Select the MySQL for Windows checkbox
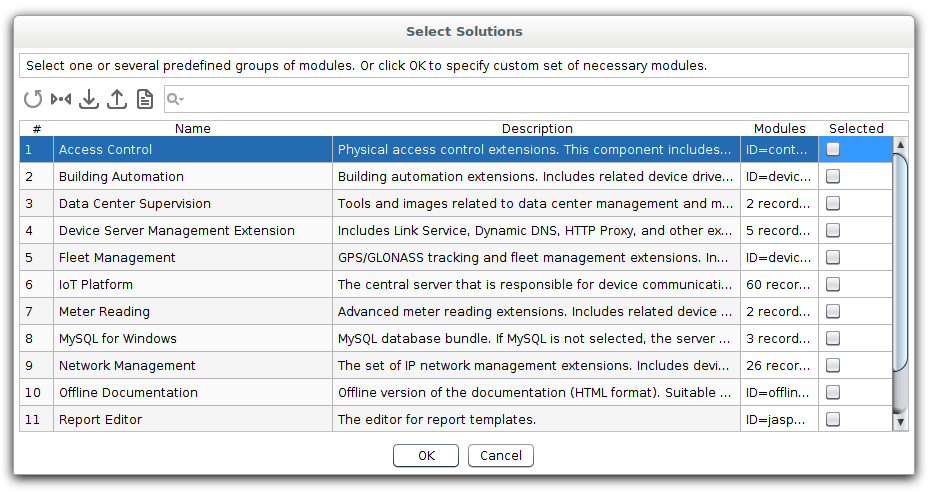 point(833,338)
